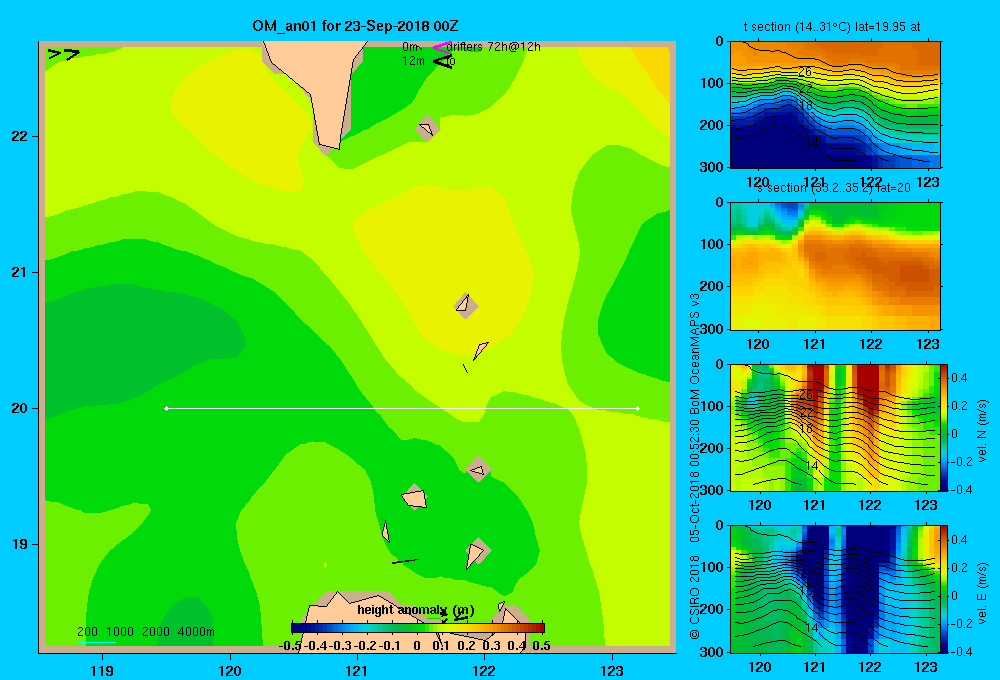Click the 'height anomaly (m)' colorbar label
Screen dimensions: 1000x680
click(x=415, y=610)
